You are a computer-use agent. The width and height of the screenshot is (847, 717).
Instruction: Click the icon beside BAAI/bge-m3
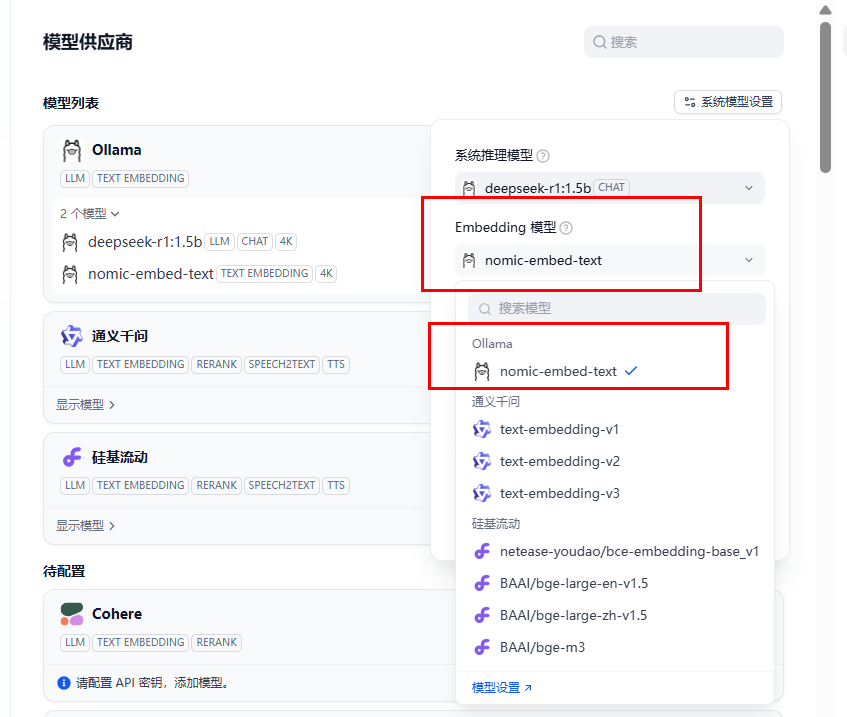click(482, 647)
